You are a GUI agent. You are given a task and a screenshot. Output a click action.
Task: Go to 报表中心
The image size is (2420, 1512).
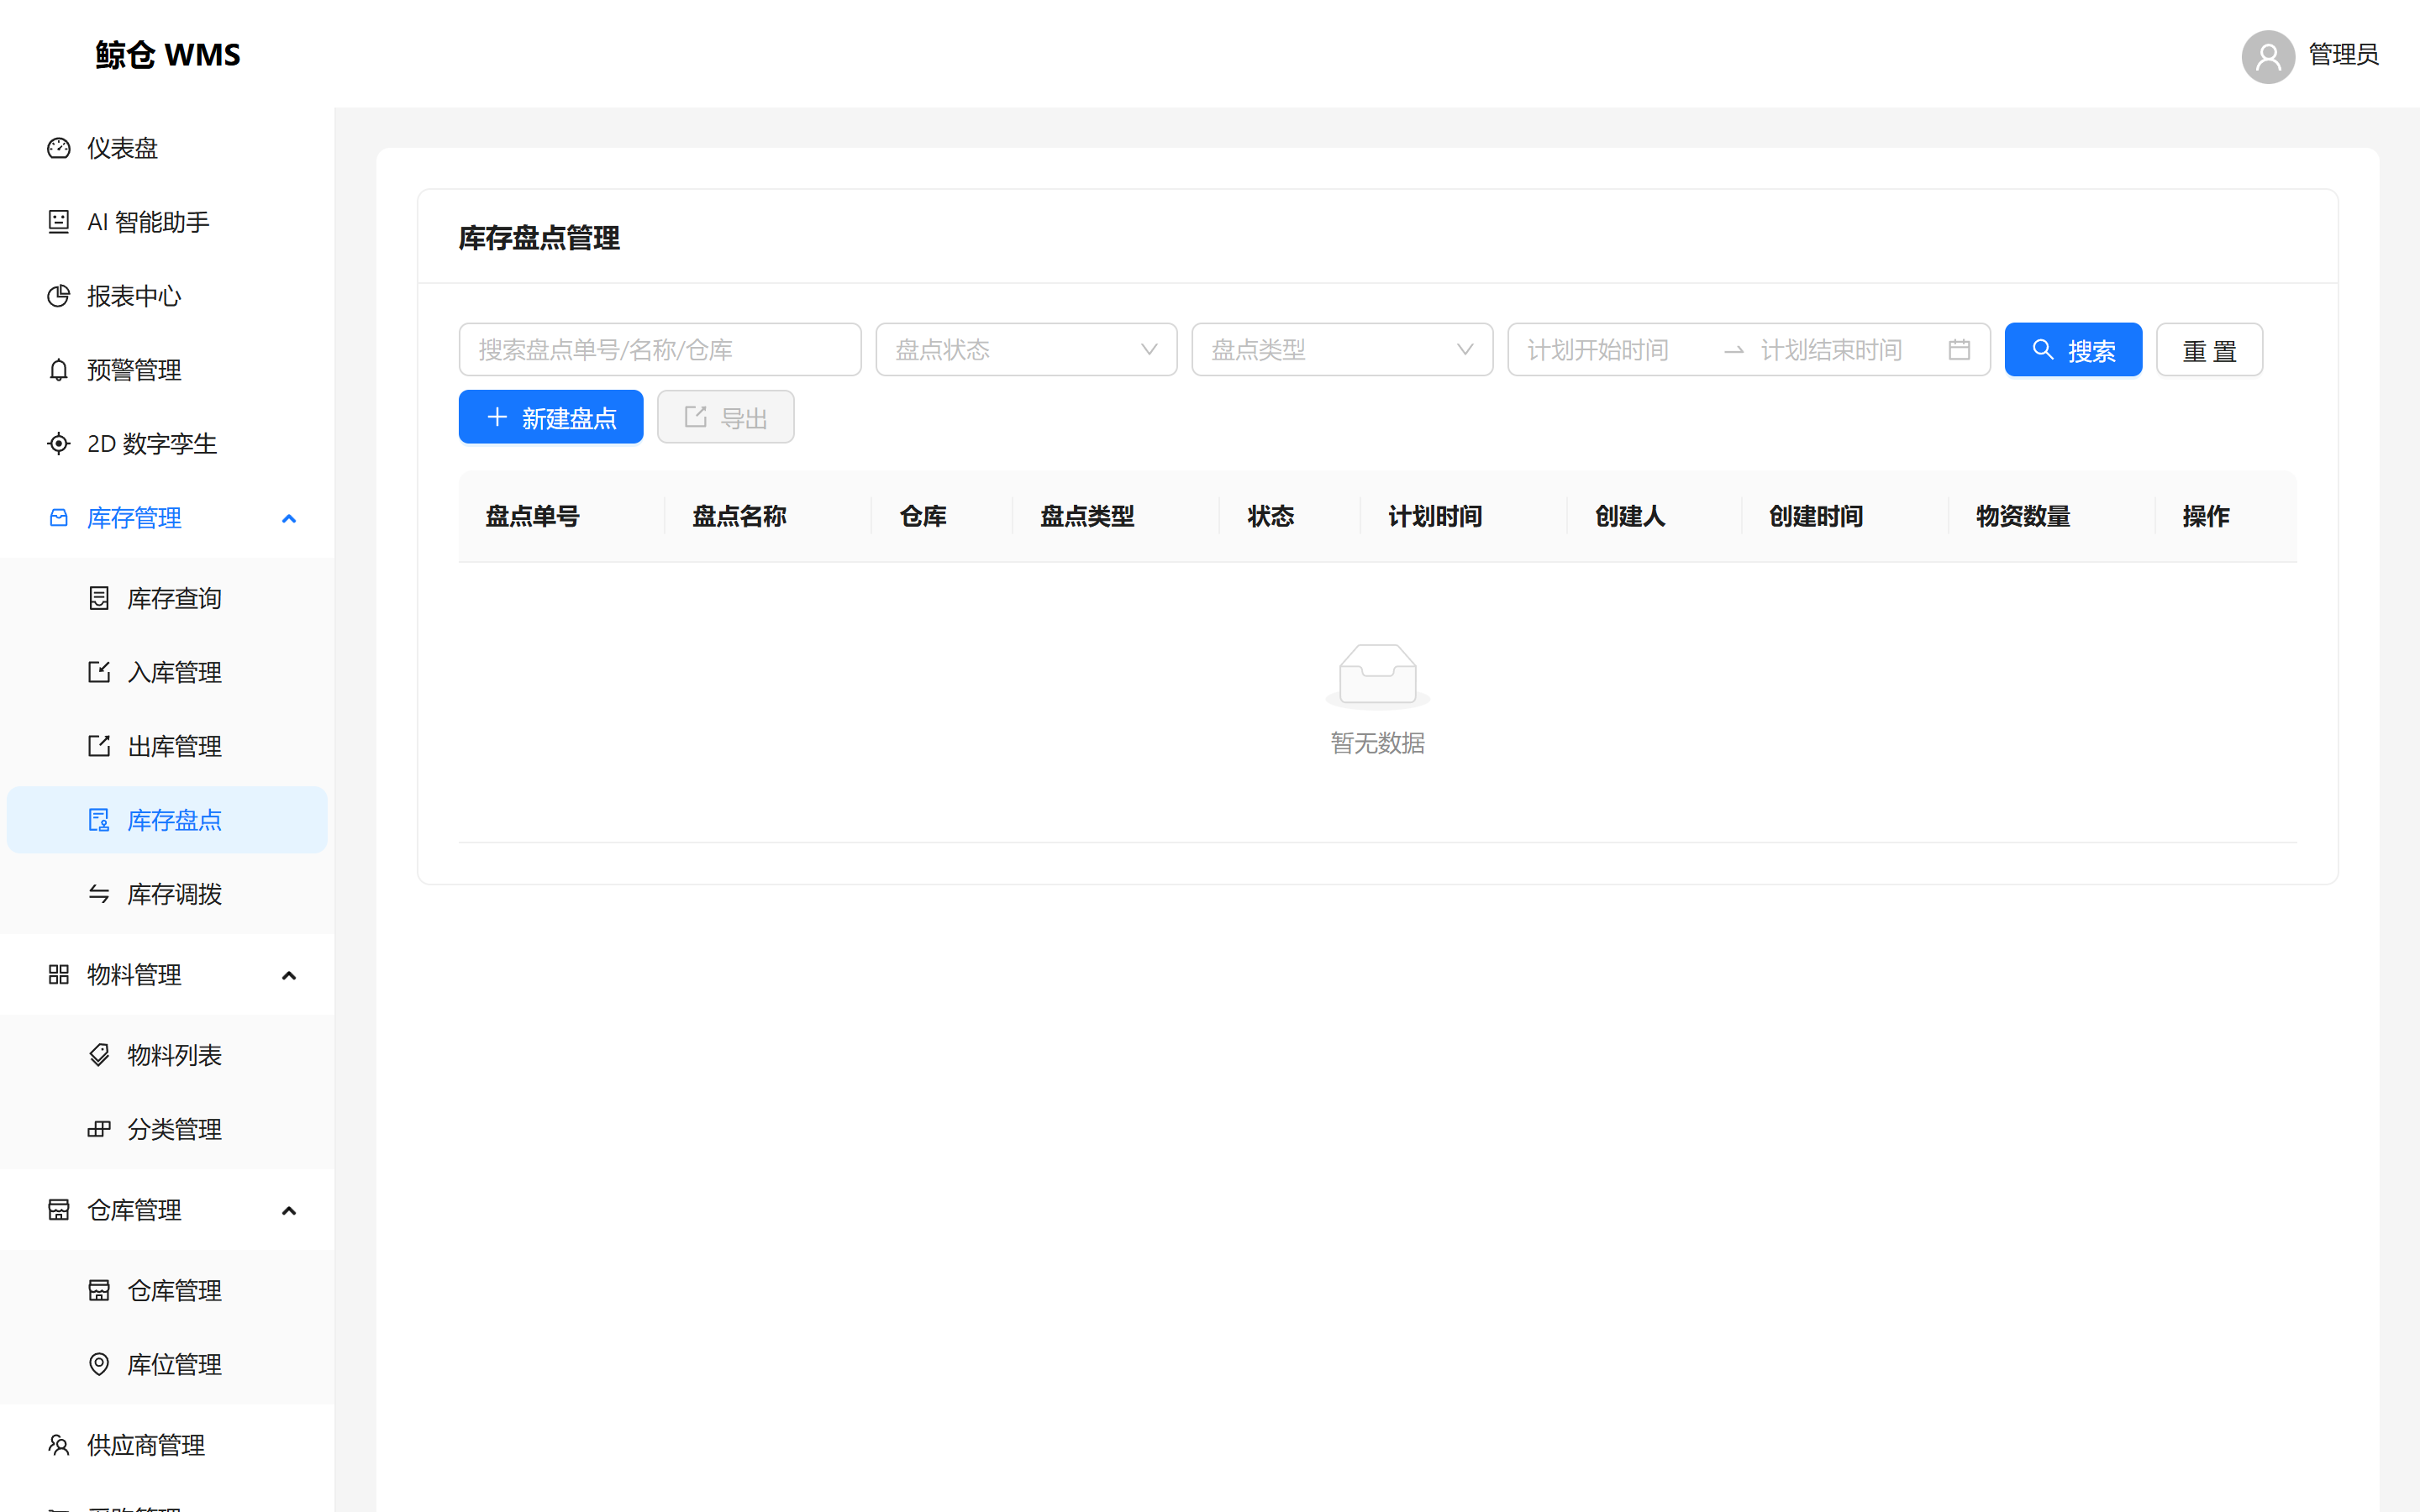tap(167, 296)
